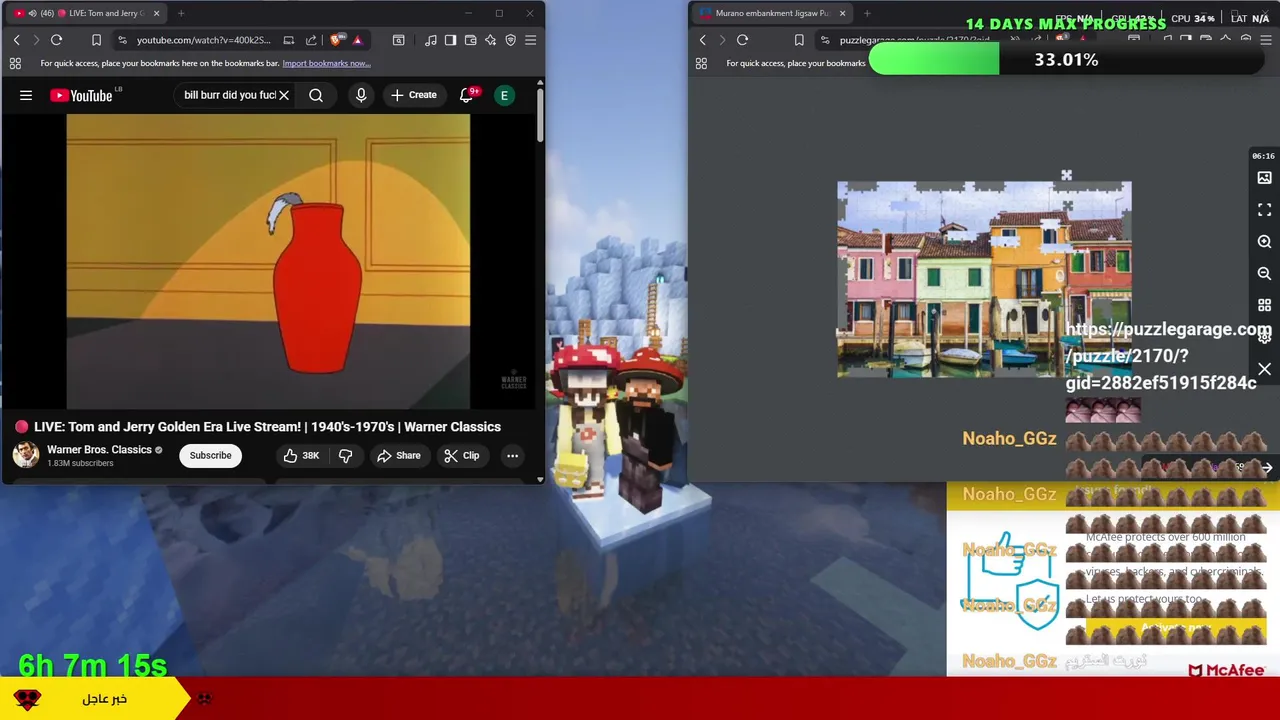Image resolution: width=1280 pixels, height=720 pixels.
Task: Click Import bookmarks now link
Action: click(x=326, y=63)
